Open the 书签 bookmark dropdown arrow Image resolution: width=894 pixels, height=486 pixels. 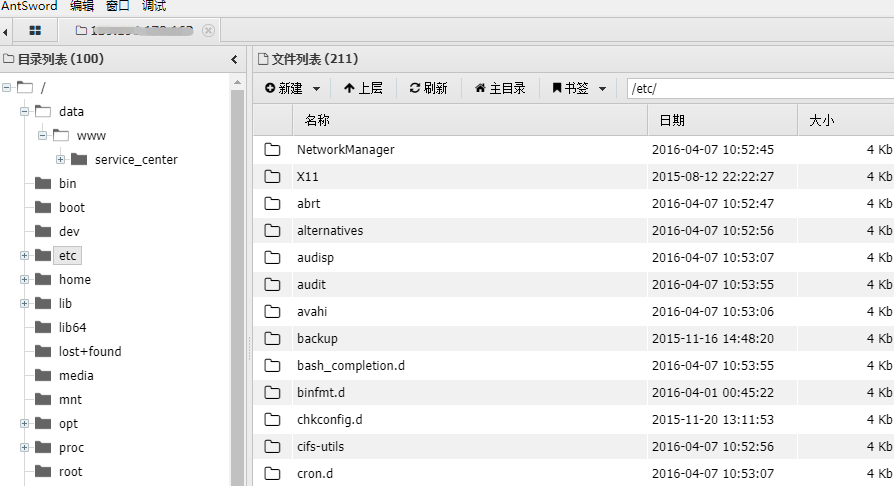[x=603, y=89]
